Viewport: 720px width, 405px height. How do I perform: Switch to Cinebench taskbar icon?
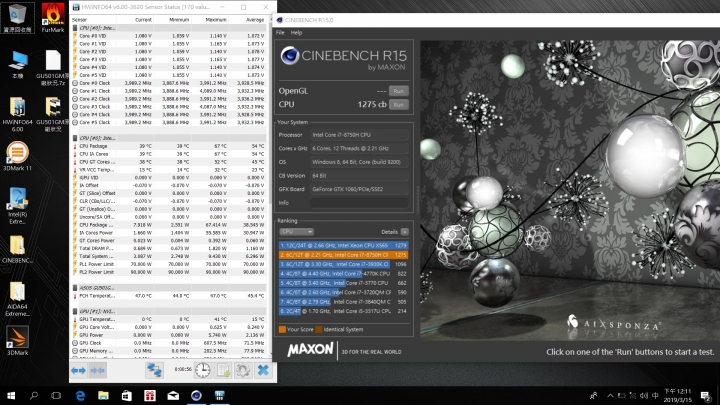point(197,395)
